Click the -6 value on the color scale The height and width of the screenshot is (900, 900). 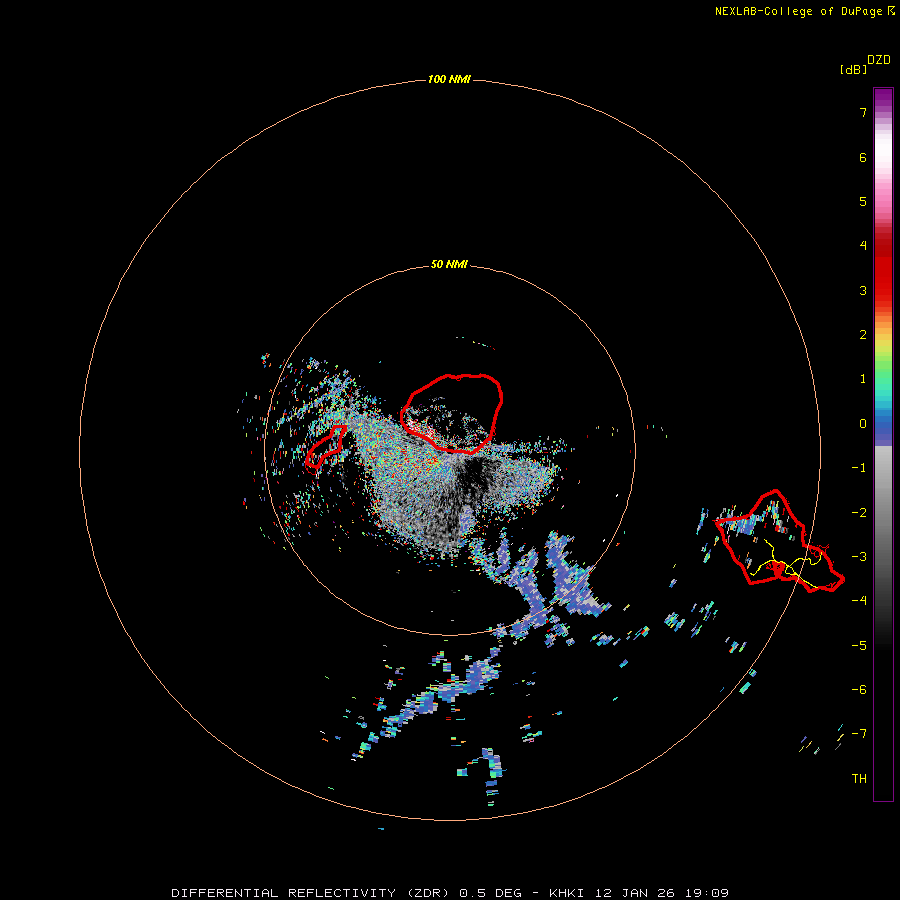point(859,690)
